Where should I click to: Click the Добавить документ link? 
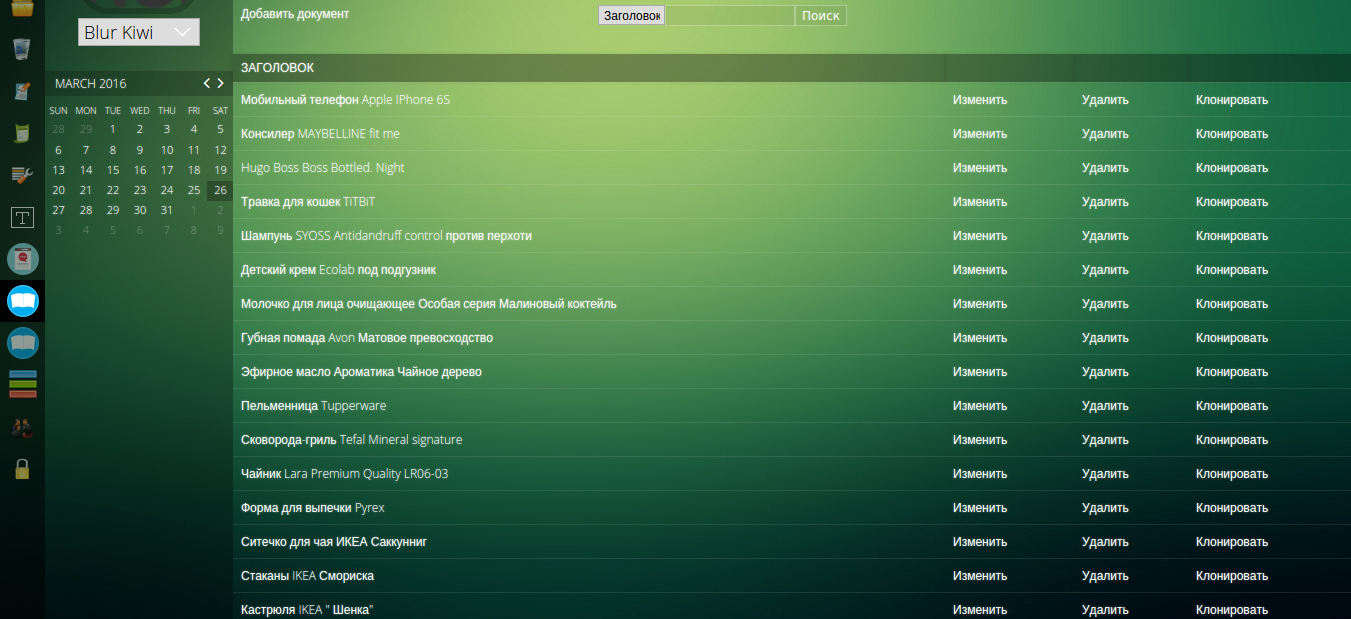click(295, 14)
